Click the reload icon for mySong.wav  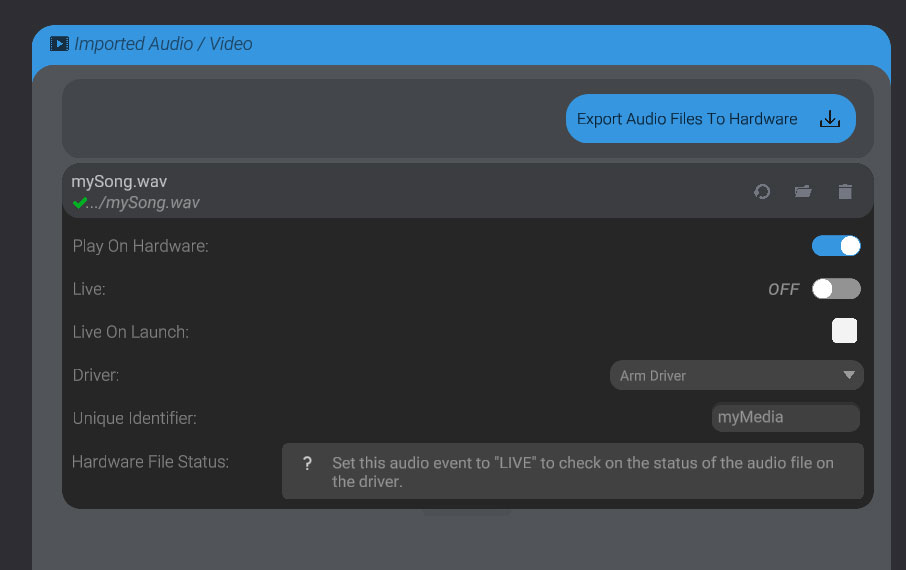(x=762, y=191)
